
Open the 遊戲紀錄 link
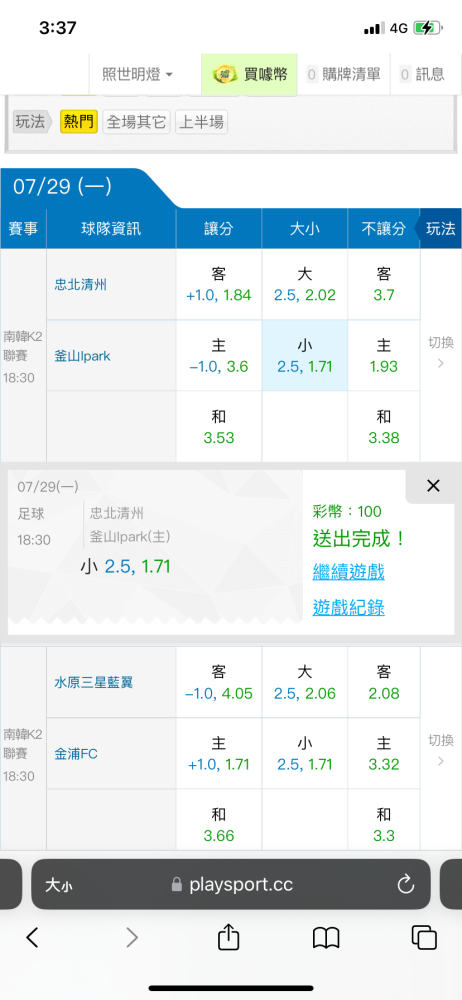348,608
